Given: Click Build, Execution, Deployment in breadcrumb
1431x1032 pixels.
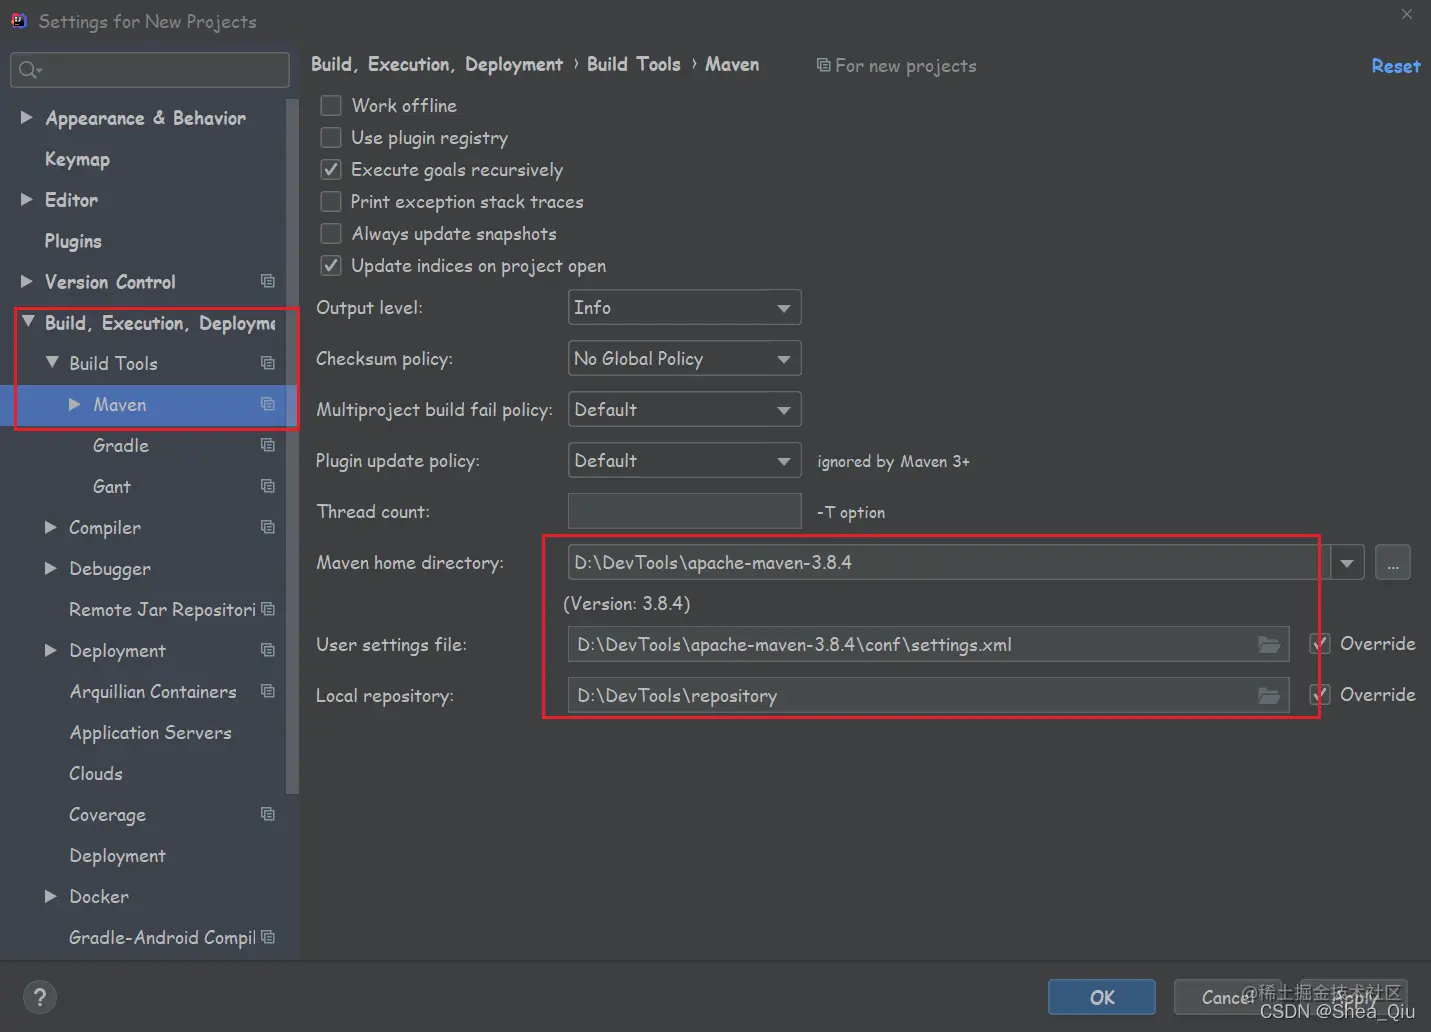Looking at the screenshot, I should click(437, 64).
